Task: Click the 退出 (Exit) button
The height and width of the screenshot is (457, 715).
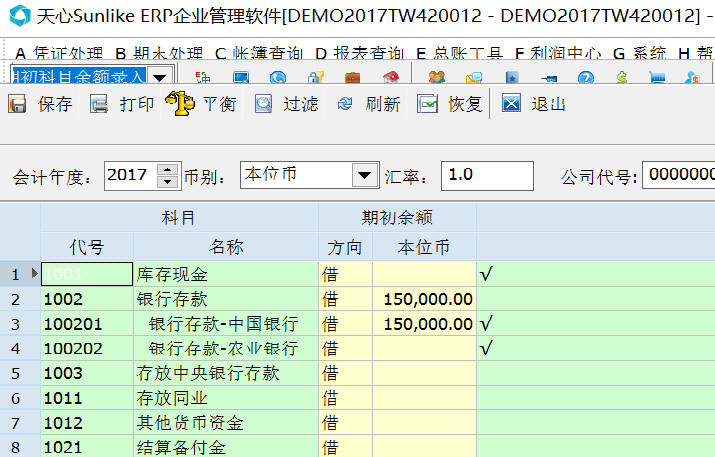Action: click(534, 104)
